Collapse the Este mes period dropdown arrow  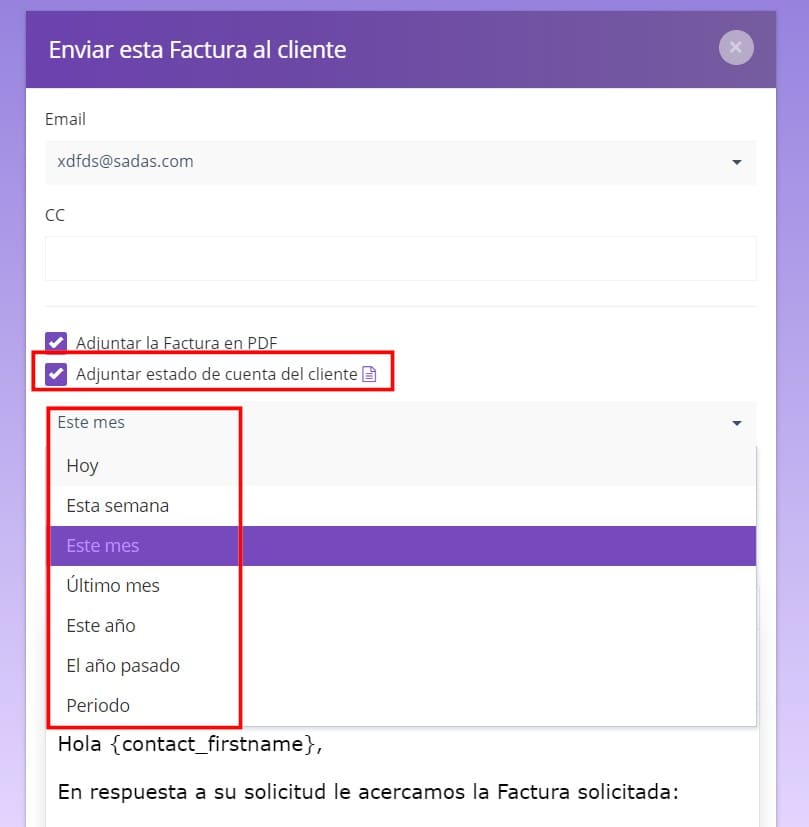(737, 423)
